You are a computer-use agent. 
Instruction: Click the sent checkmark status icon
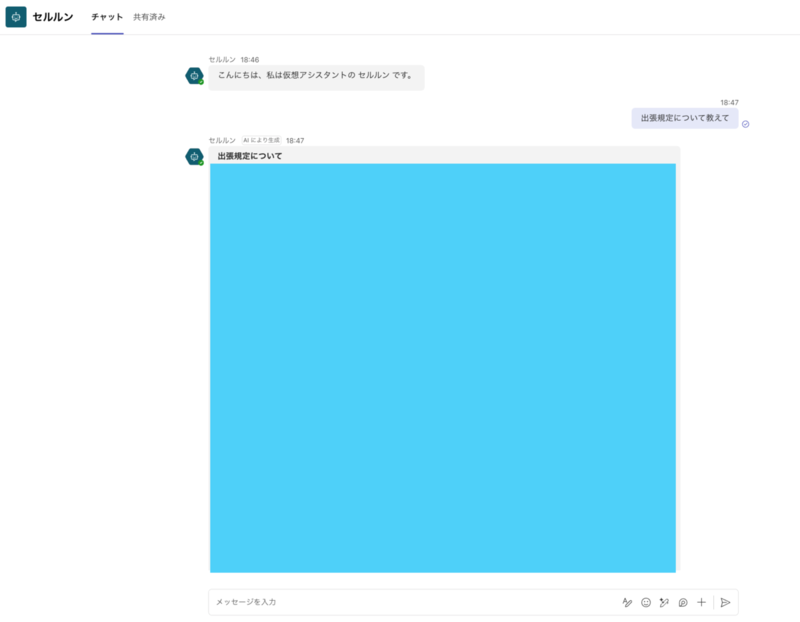pyautogui.click(x=745, y=124)
